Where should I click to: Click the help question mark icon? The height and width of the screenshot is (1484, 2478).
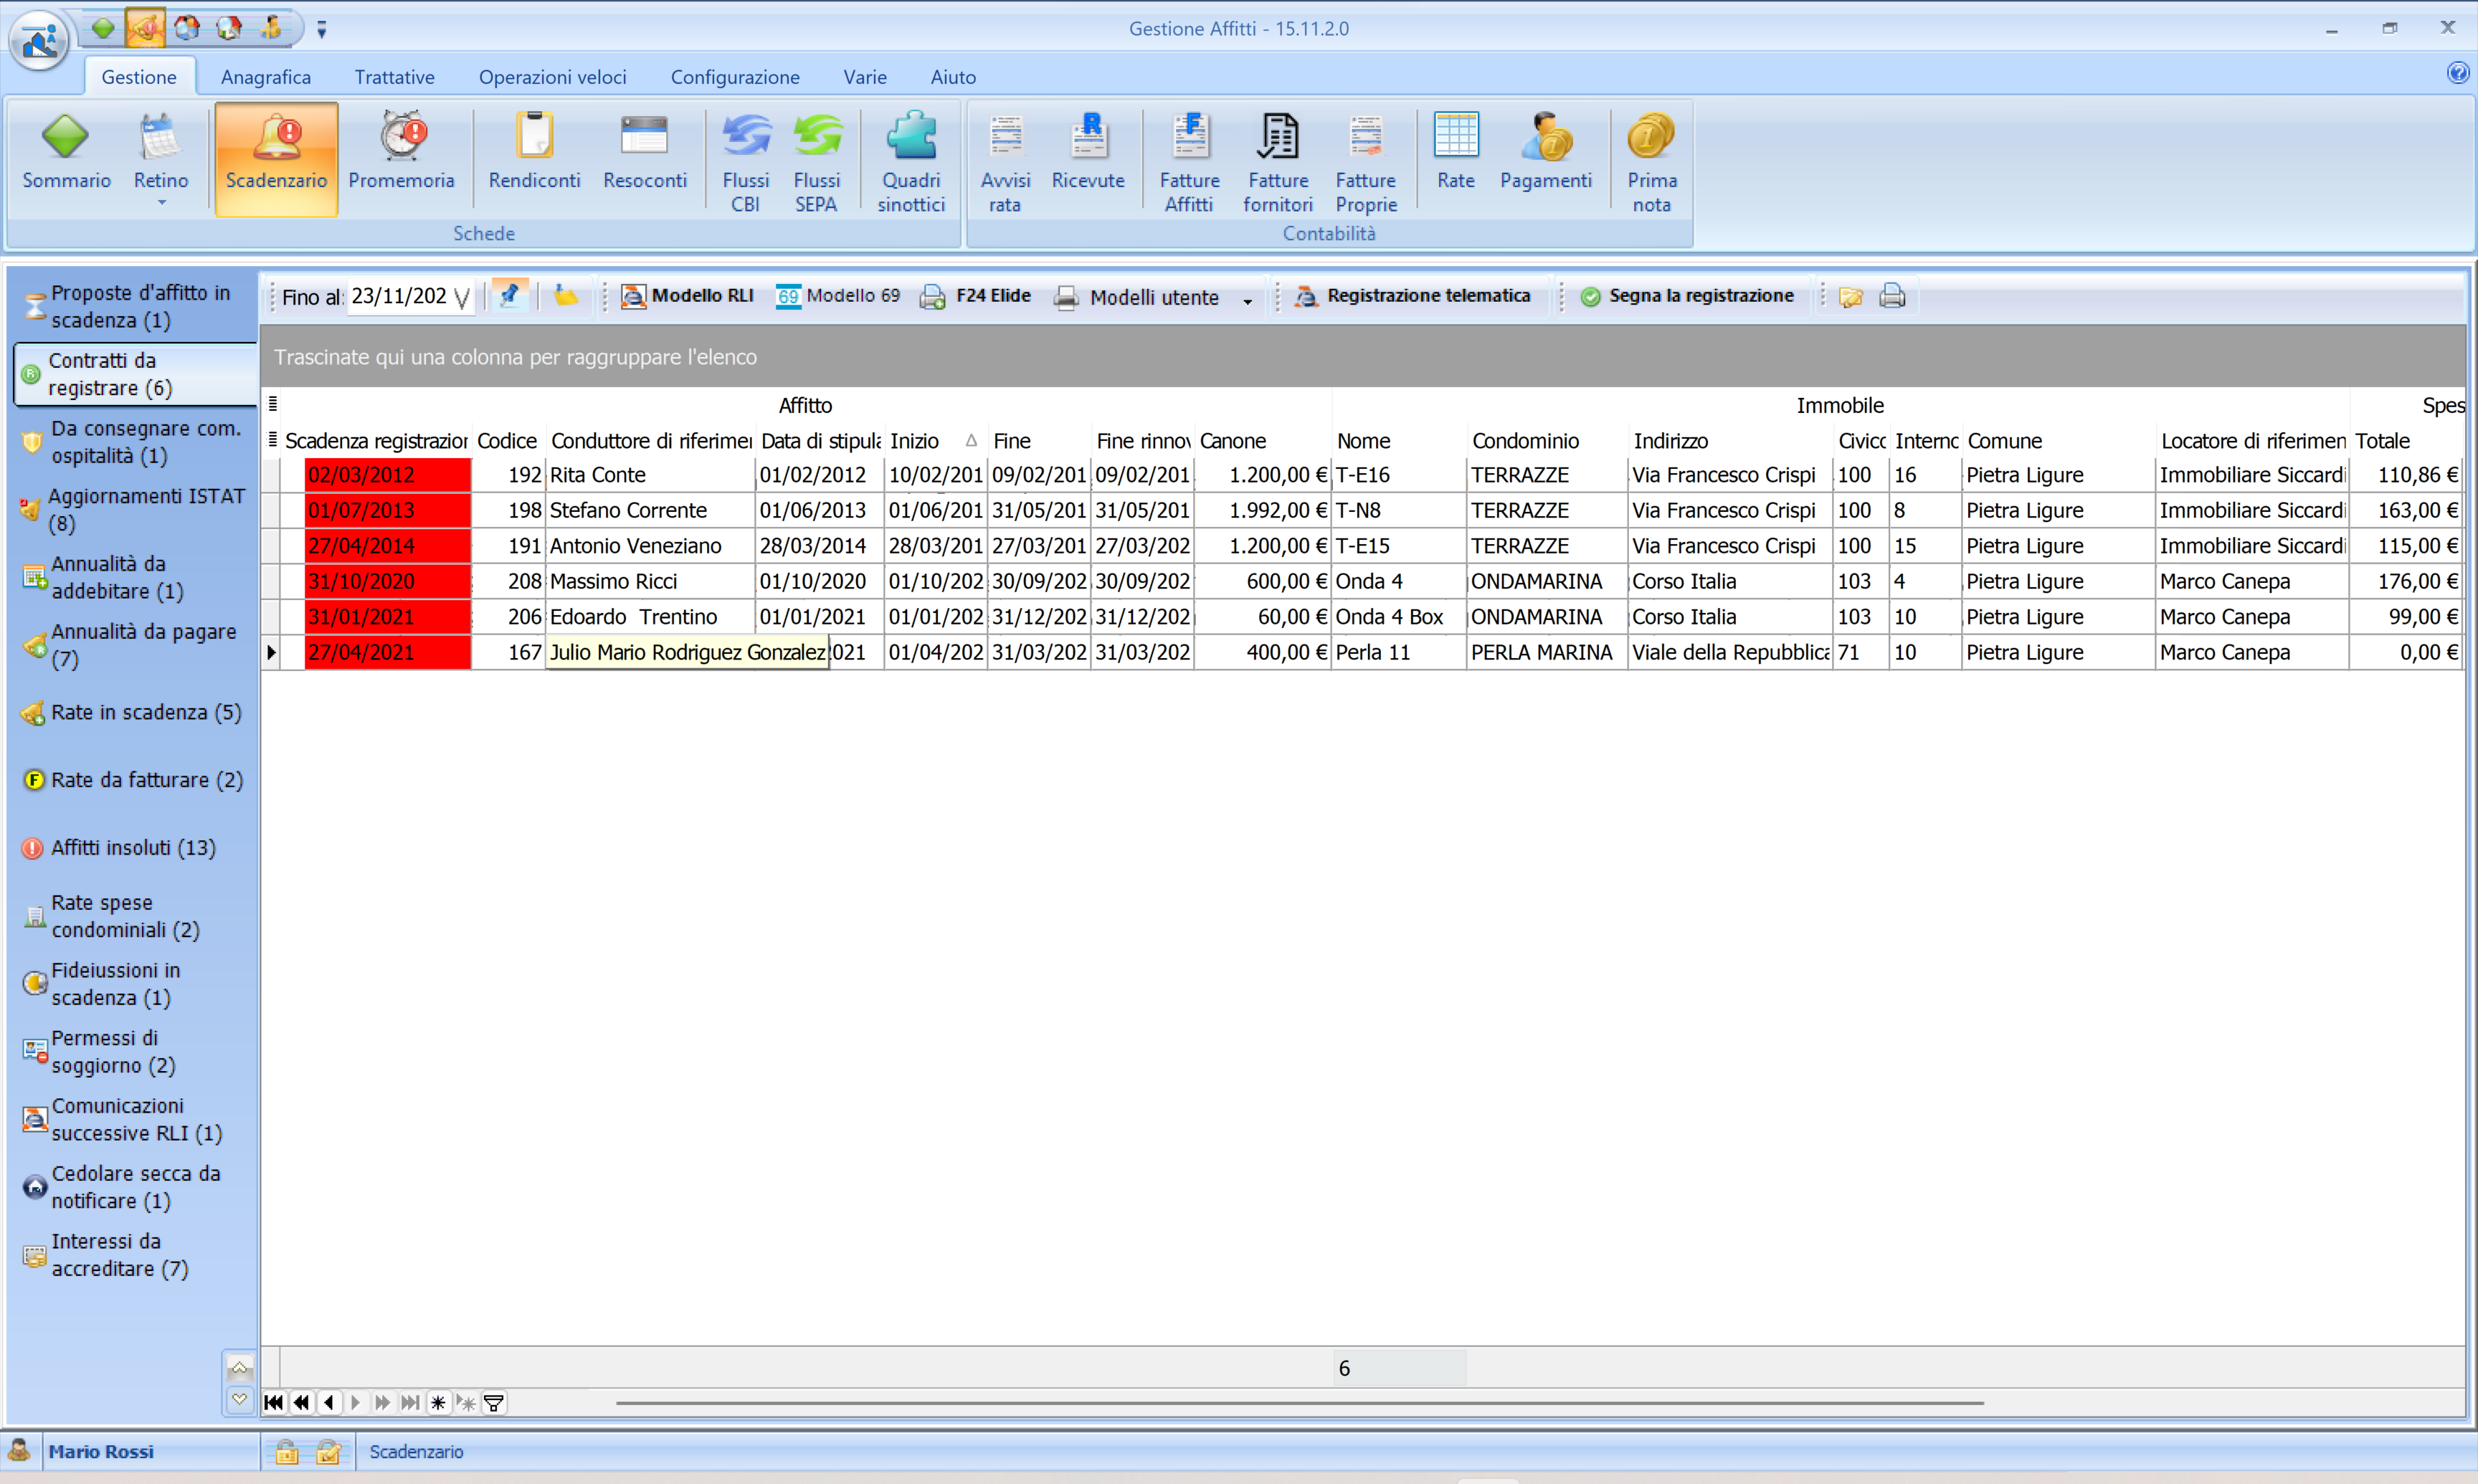(x=2457, y=73)
